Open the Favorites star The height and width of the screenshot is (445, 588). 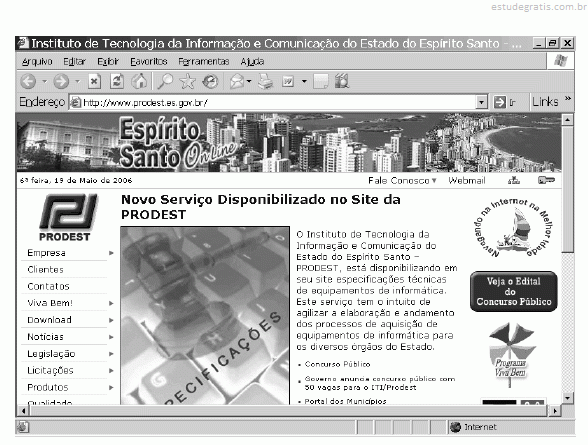point(187,81)
